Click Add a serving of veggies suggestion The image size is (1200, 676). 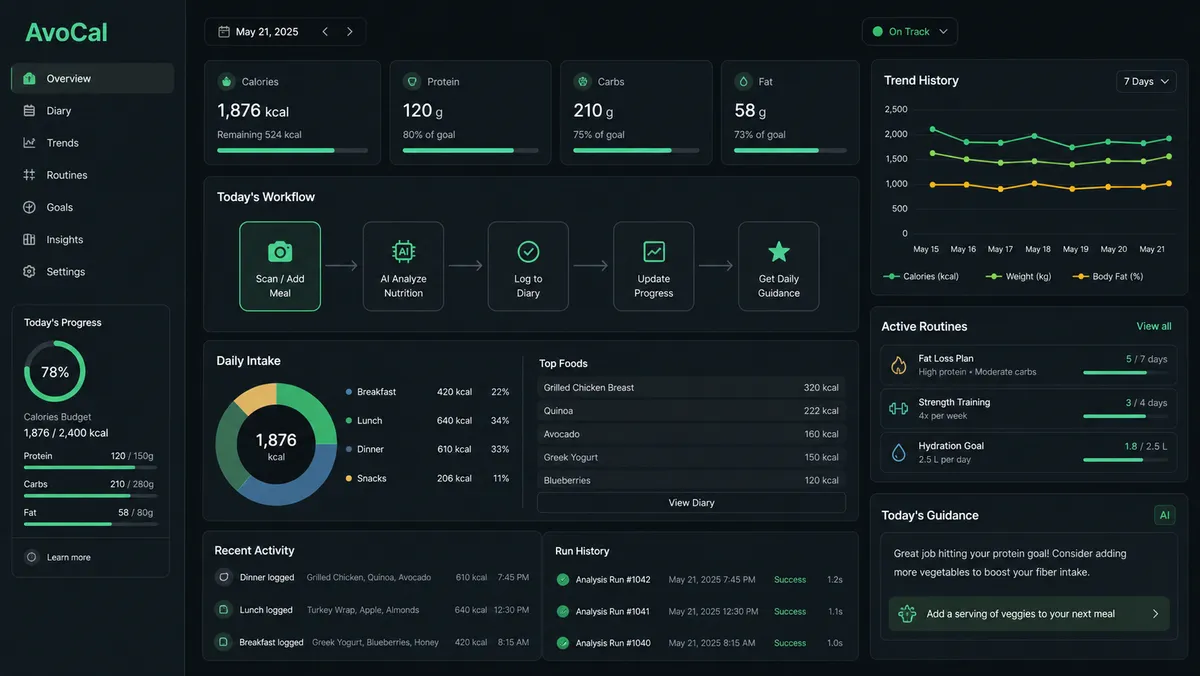1029,614
